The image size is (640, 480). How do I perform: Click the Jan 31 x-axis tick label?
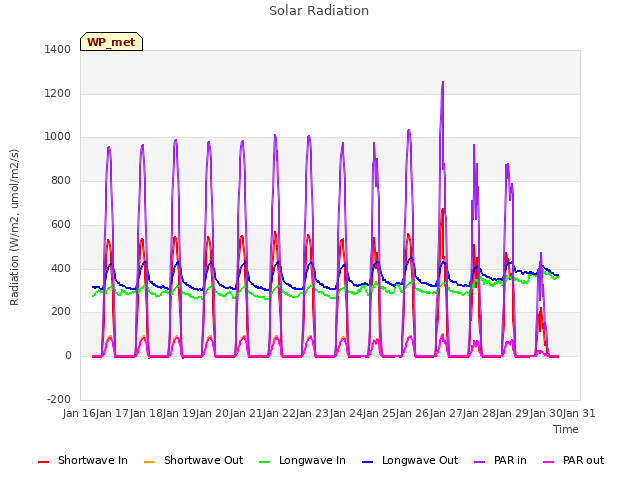coord(579,413)
